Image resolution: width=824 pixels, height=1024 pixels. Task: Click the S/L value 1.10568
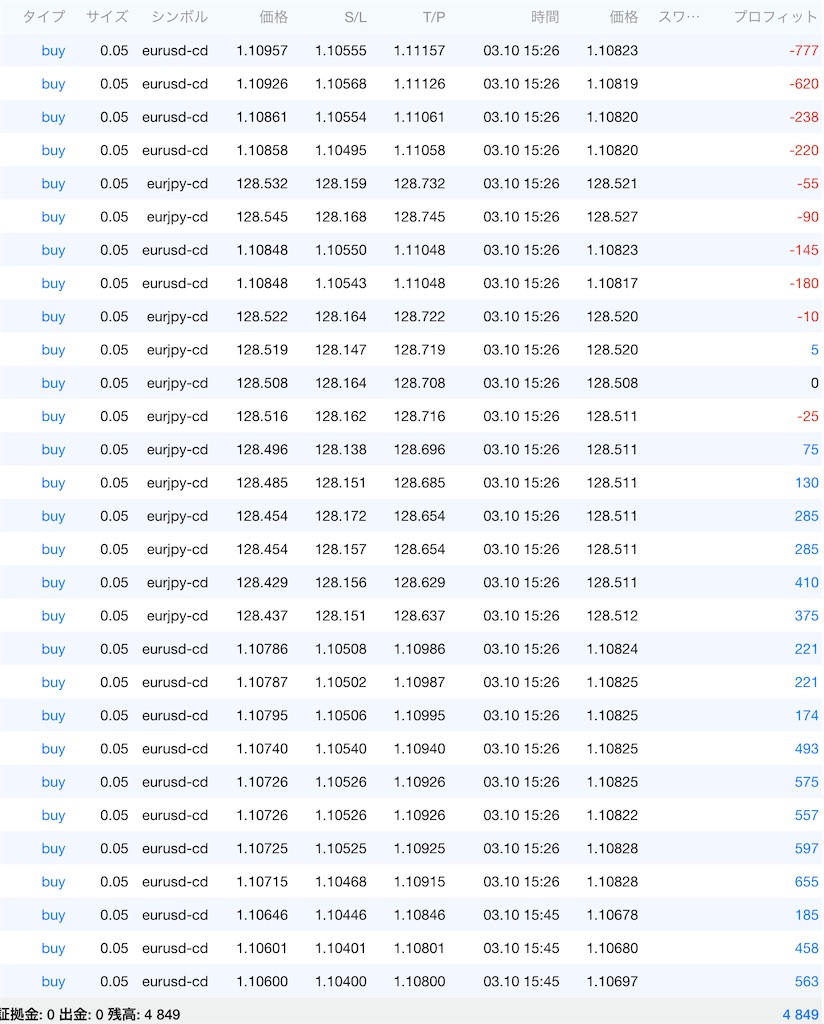click(x=341, y=84)
